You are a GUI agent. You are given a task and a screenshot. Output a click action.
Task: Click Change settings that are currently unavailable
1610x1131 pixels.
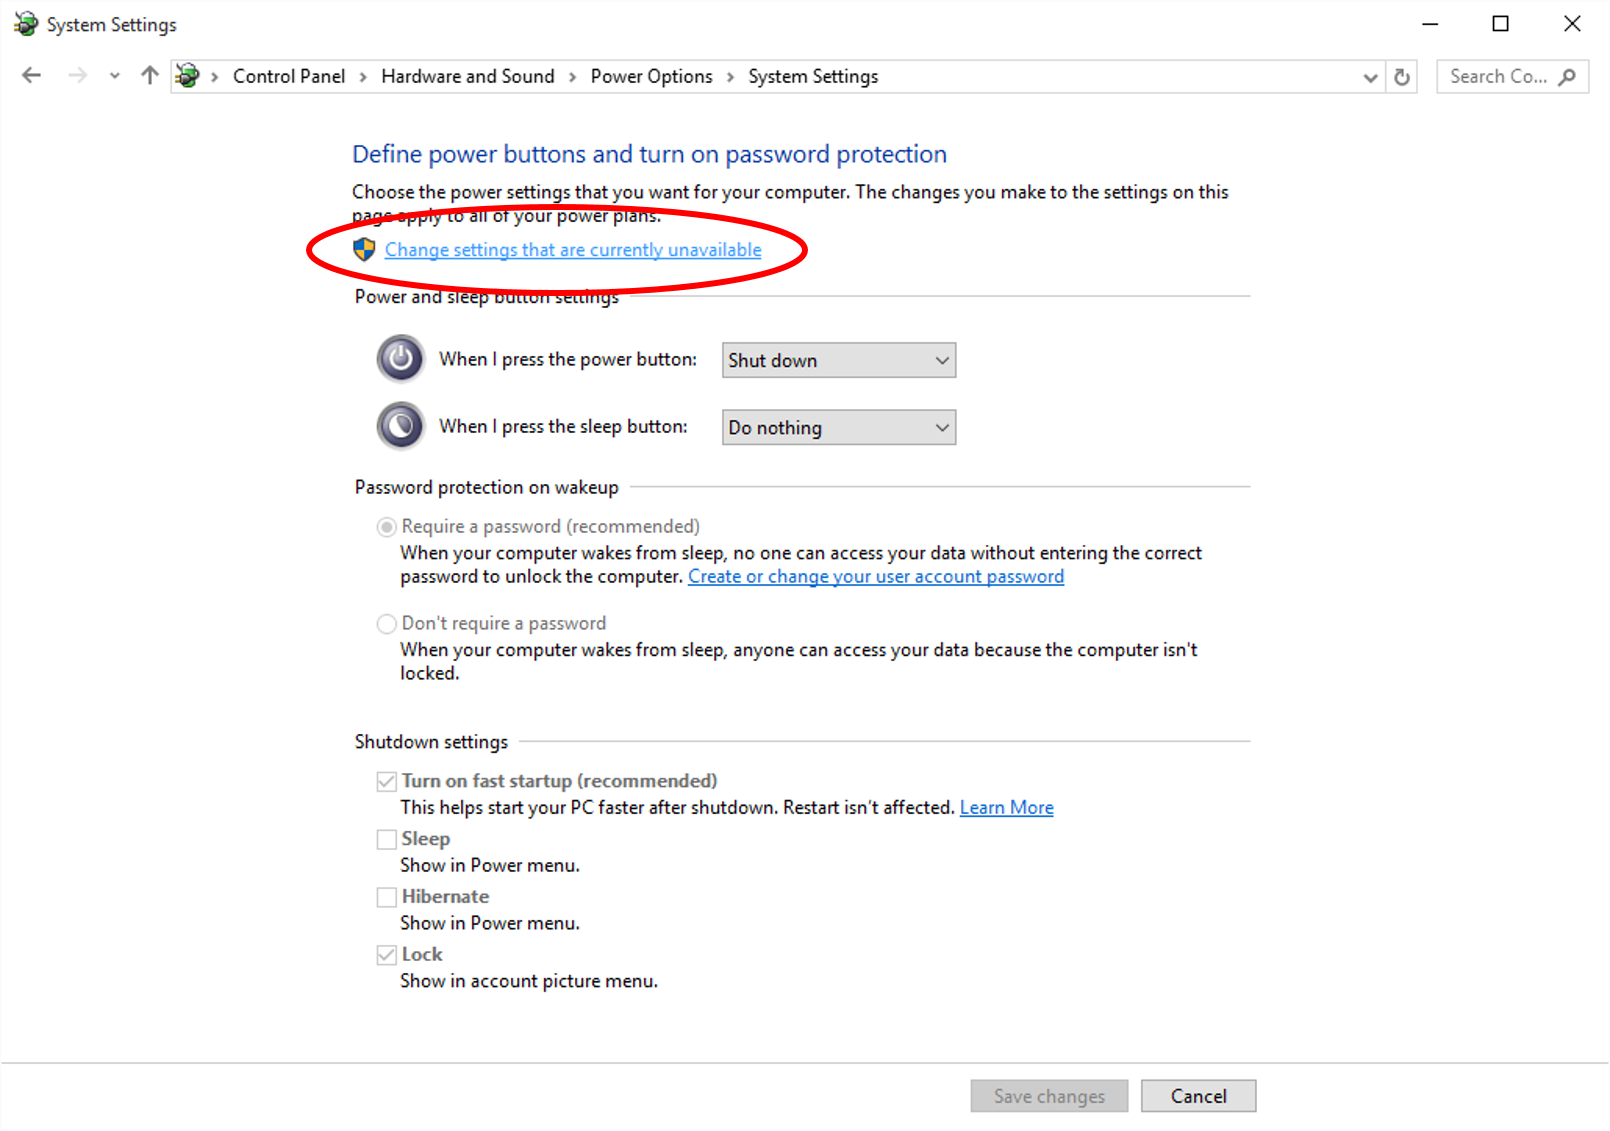(572, 249)
